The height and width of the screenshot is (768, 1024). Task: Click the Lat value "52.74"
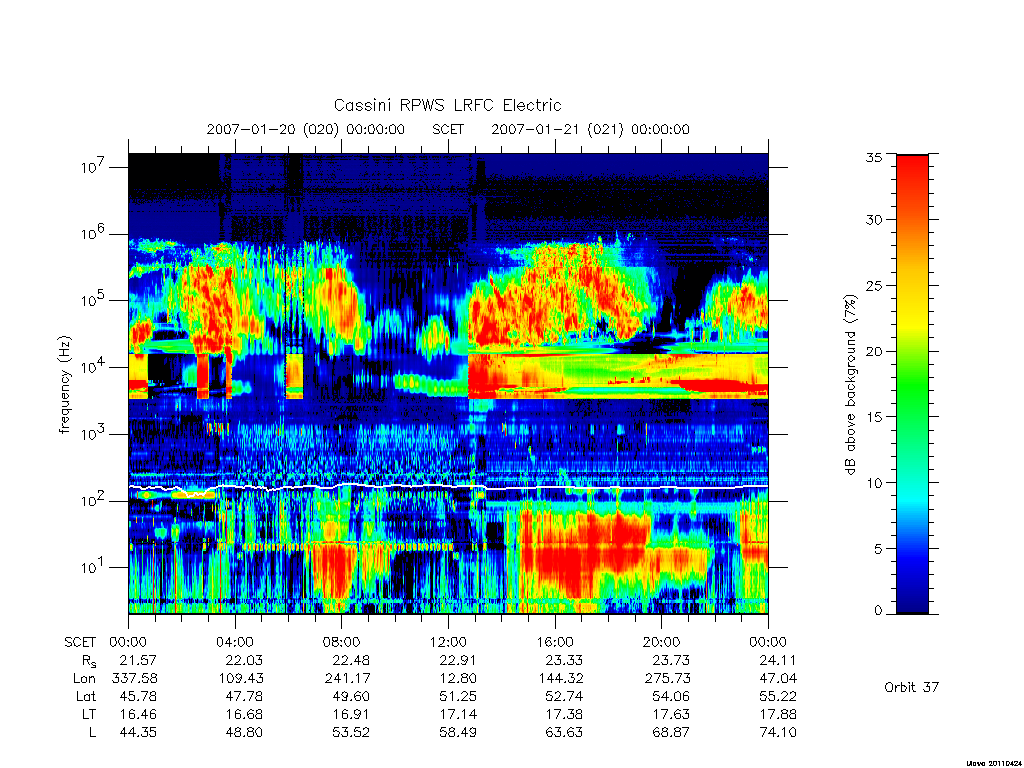pos(564,696)
